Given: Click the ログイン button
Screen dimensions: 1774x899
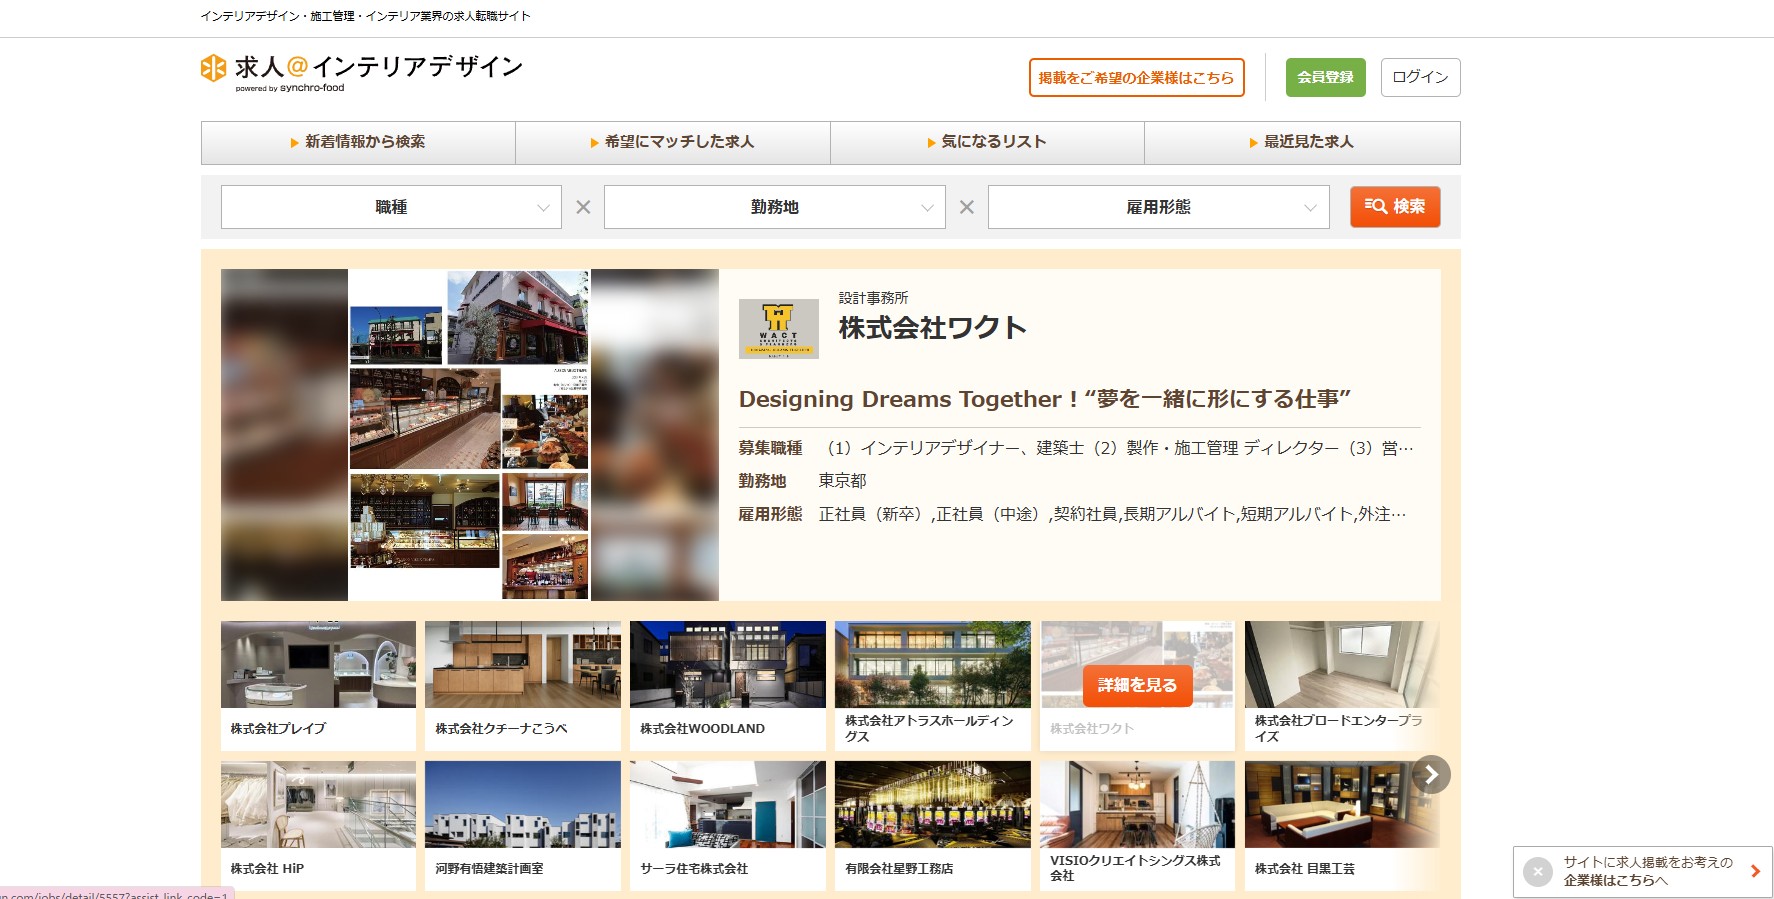Looking at the screenshot, I should [1420, 77].
